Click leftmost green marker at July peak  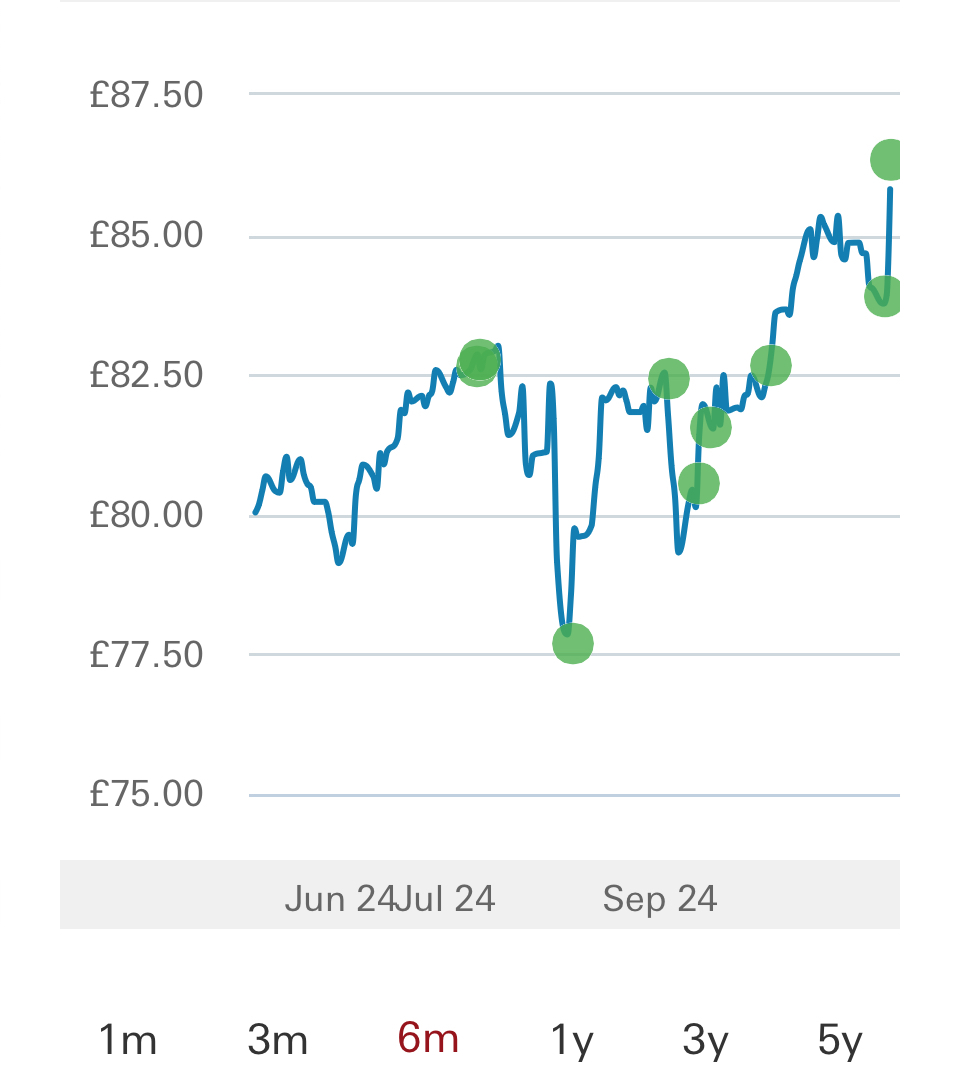tap(478, 362)
